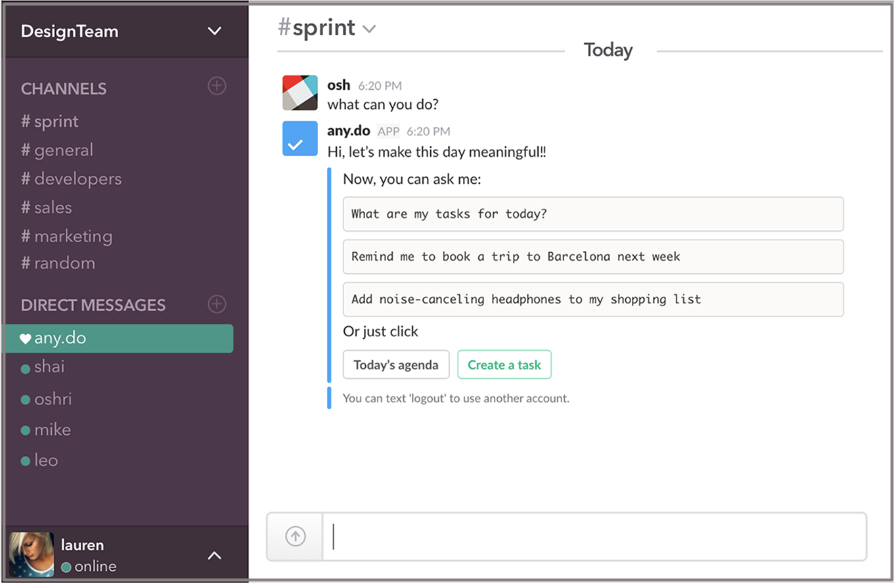Viewport: 894px width, 583px height.
Task: Focus the message input field
Action: (594, 537)
